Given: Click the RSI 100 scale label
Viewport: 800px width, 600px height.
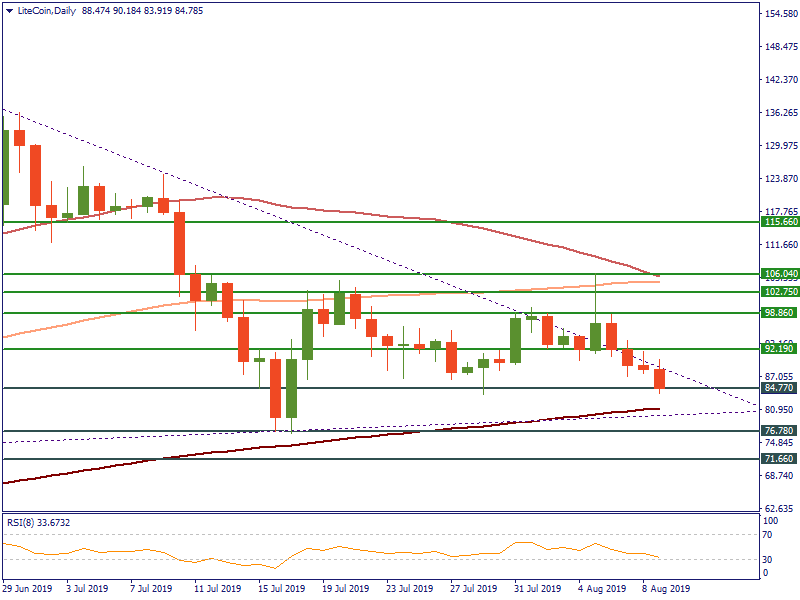Looking at the screenshot, I should (x=770, y=521).
